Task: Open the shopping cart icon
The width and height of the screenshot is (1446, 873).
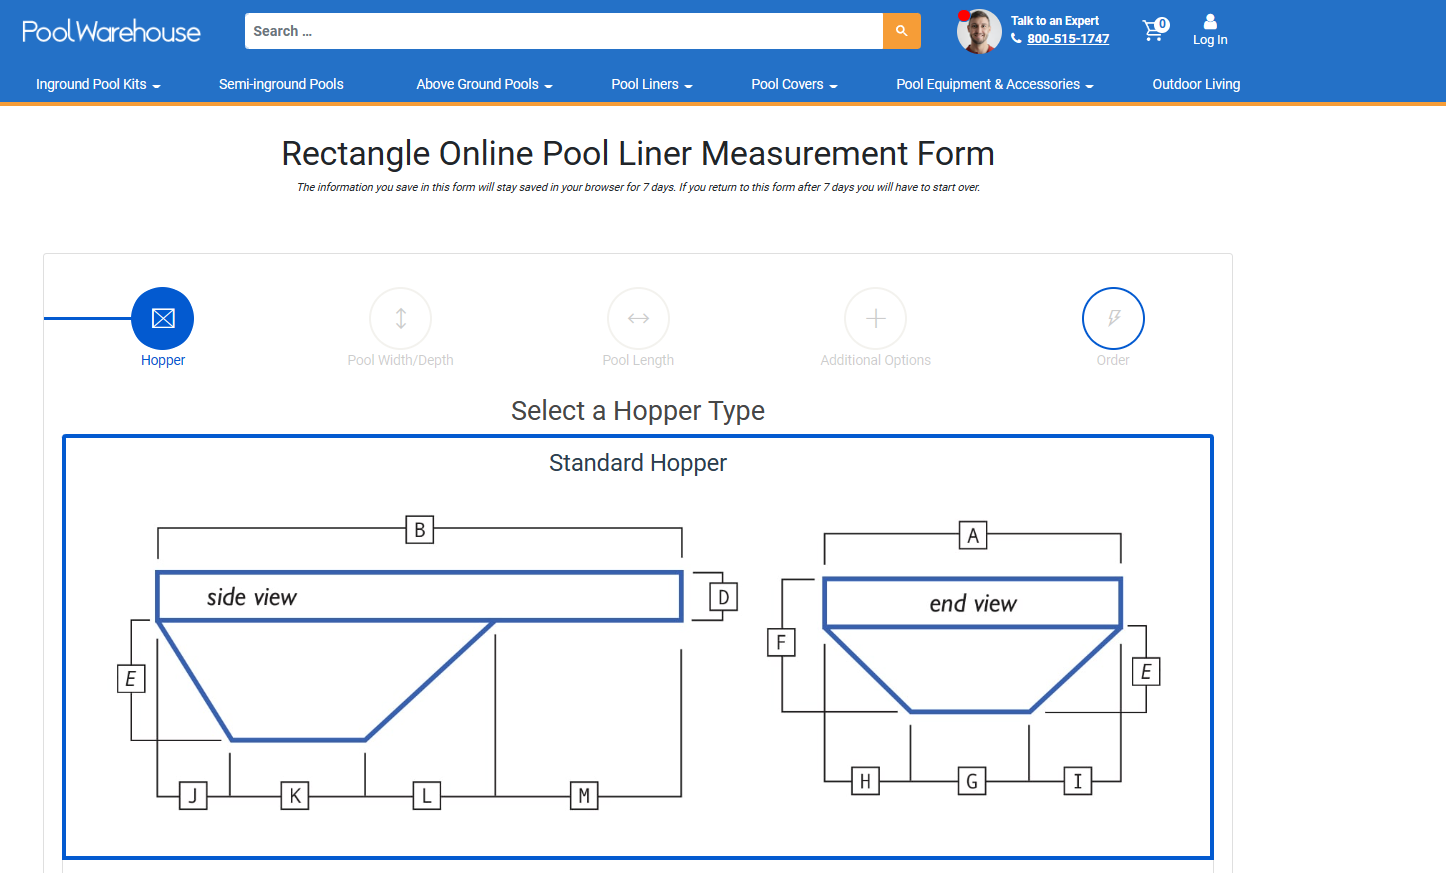Action: click(x=1154, y=30)
